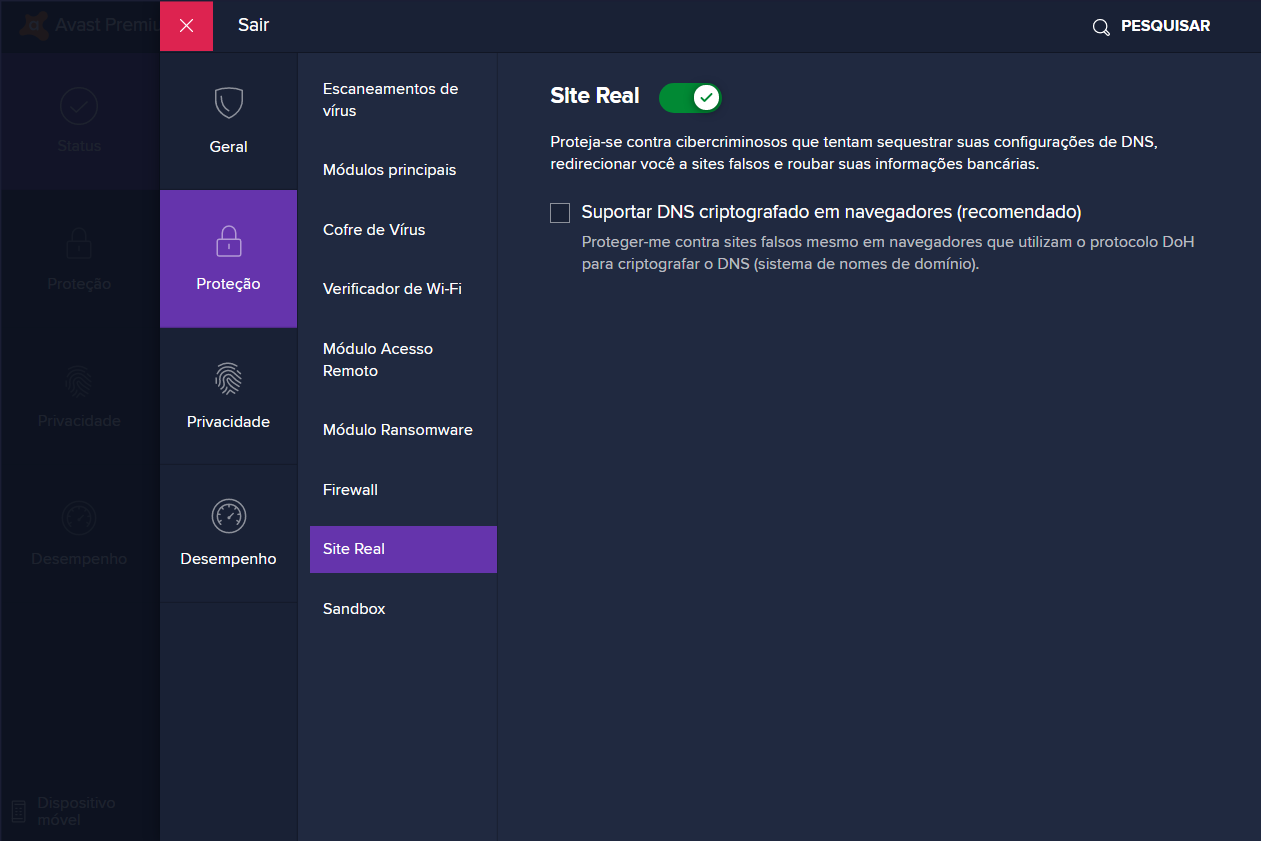Close settings with the red X
This screenshot has width=1261, height=841.
pos(186,26)
